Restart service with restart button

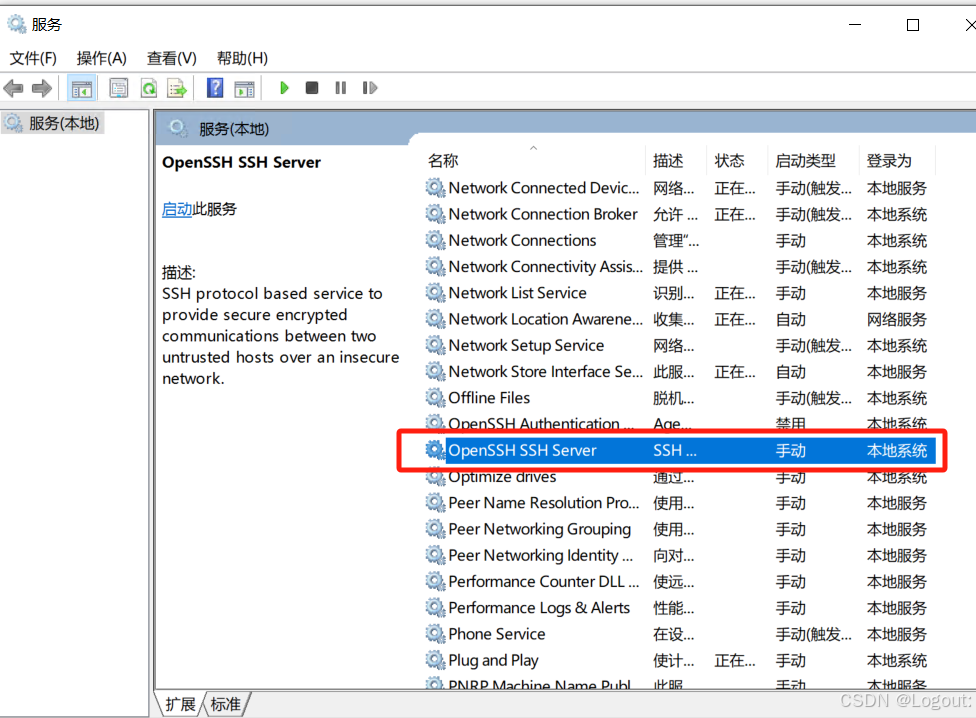coord(370,88)
